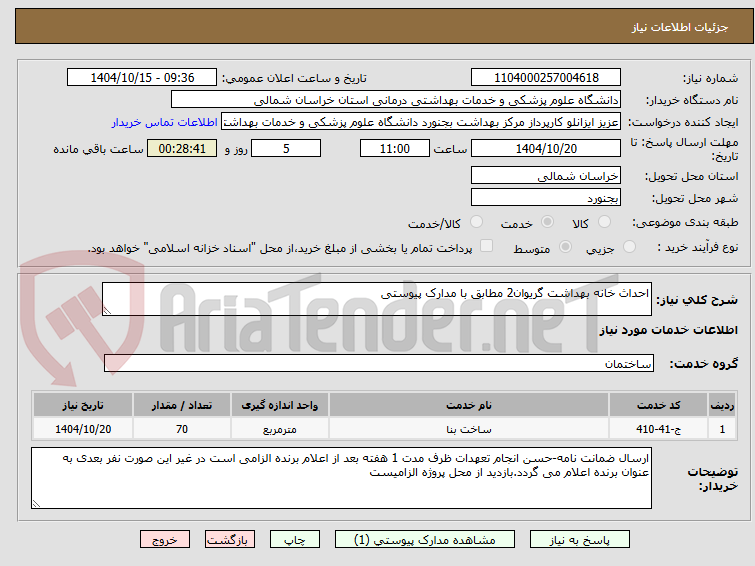Click the بازگشت back button
Screen dimensions: 755x566
pos(230,540)
